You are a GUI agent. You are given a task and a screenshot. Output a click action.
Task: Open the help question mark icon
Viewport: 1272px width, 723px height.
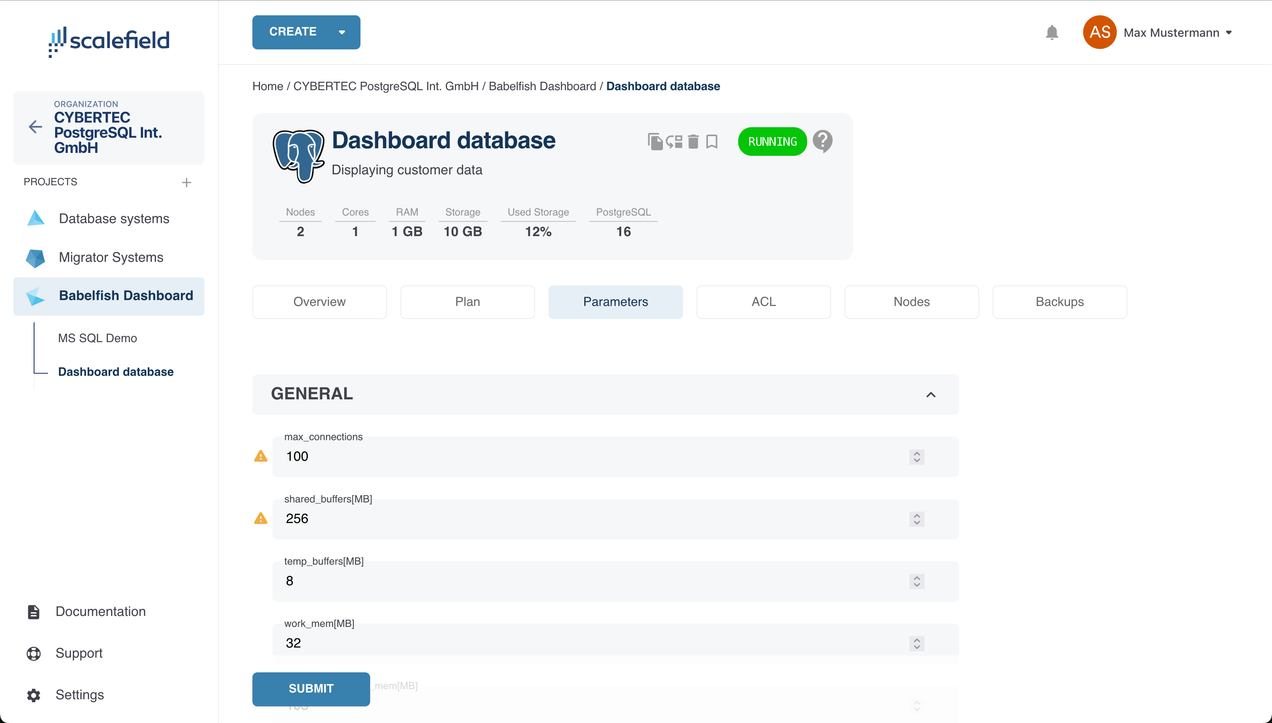(822, 141)
